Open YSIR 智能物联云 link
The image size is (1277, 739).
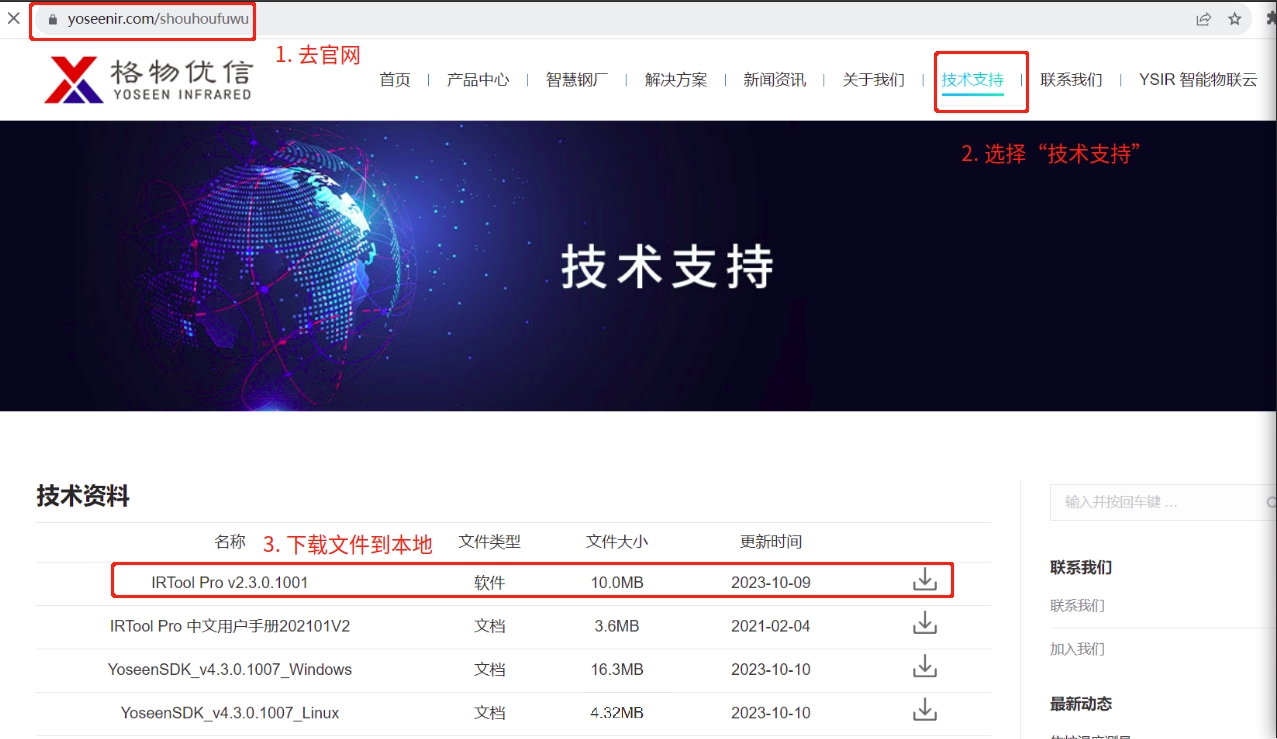(1197, 80)
